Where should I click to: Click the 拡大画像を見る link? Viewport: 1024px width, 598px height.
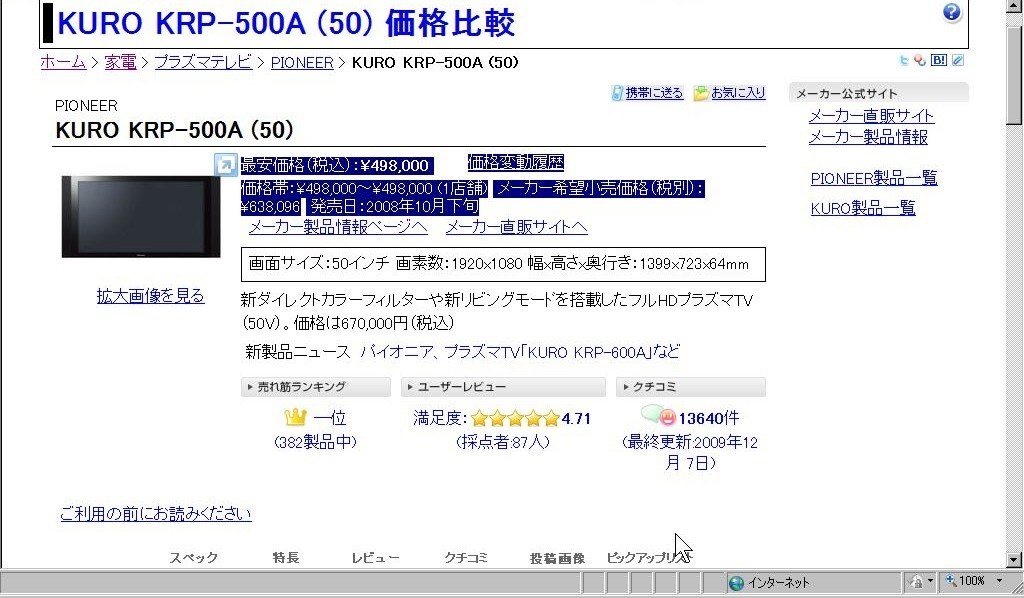click(x=150, y=296)
